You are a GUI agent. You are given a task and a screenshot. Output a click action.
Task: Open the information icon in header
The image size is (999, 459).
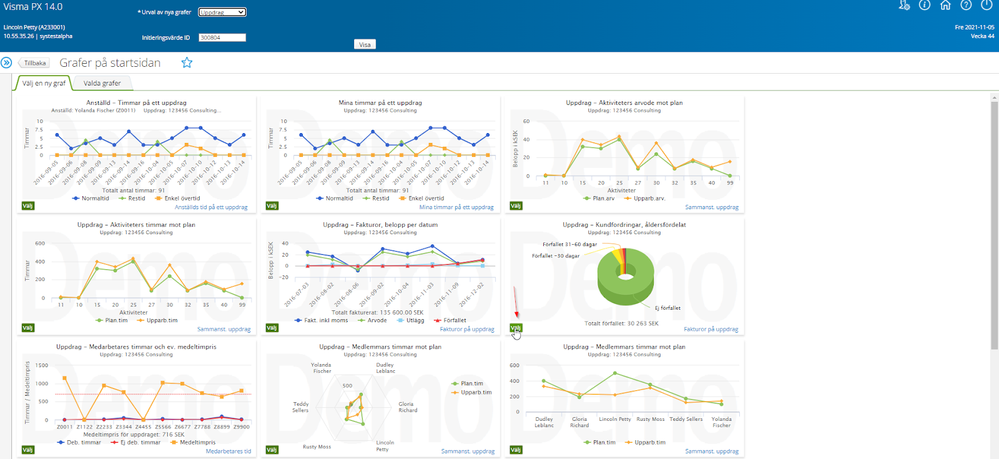(x=924, y=5)
